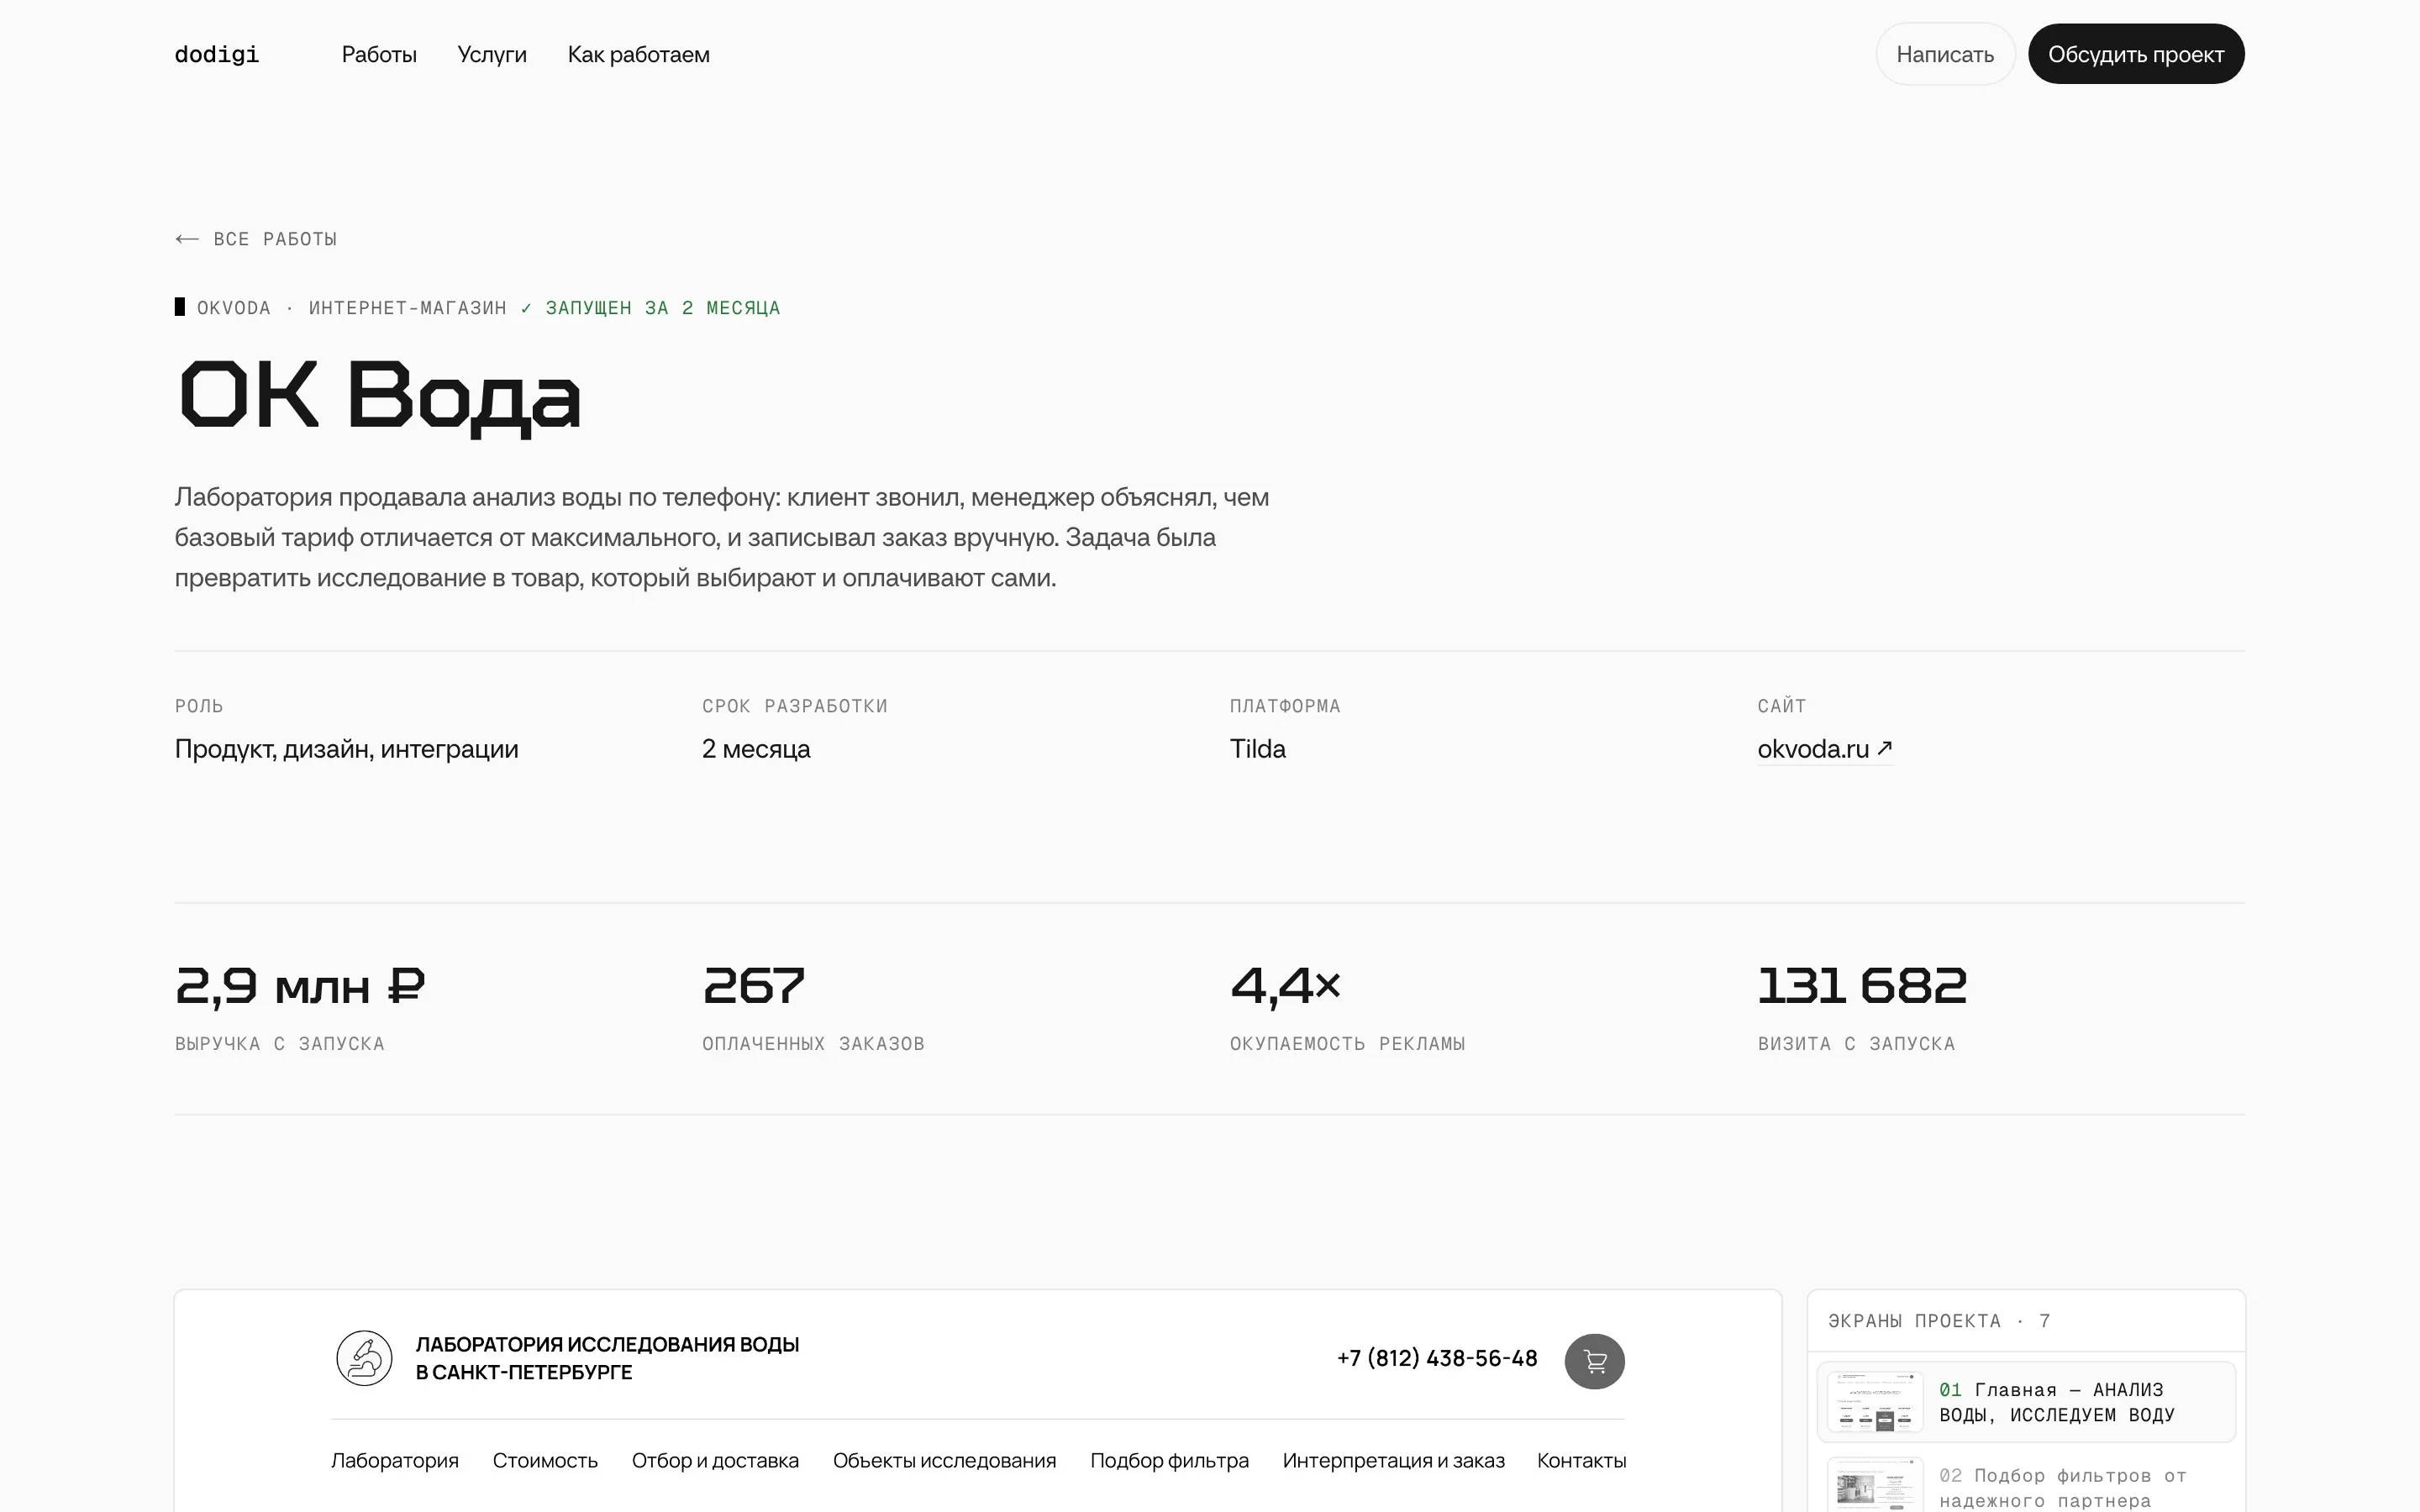Open the Лаборатория nav item in preview
This screenshot has height=1512, width=2420.
point(395,1460)
